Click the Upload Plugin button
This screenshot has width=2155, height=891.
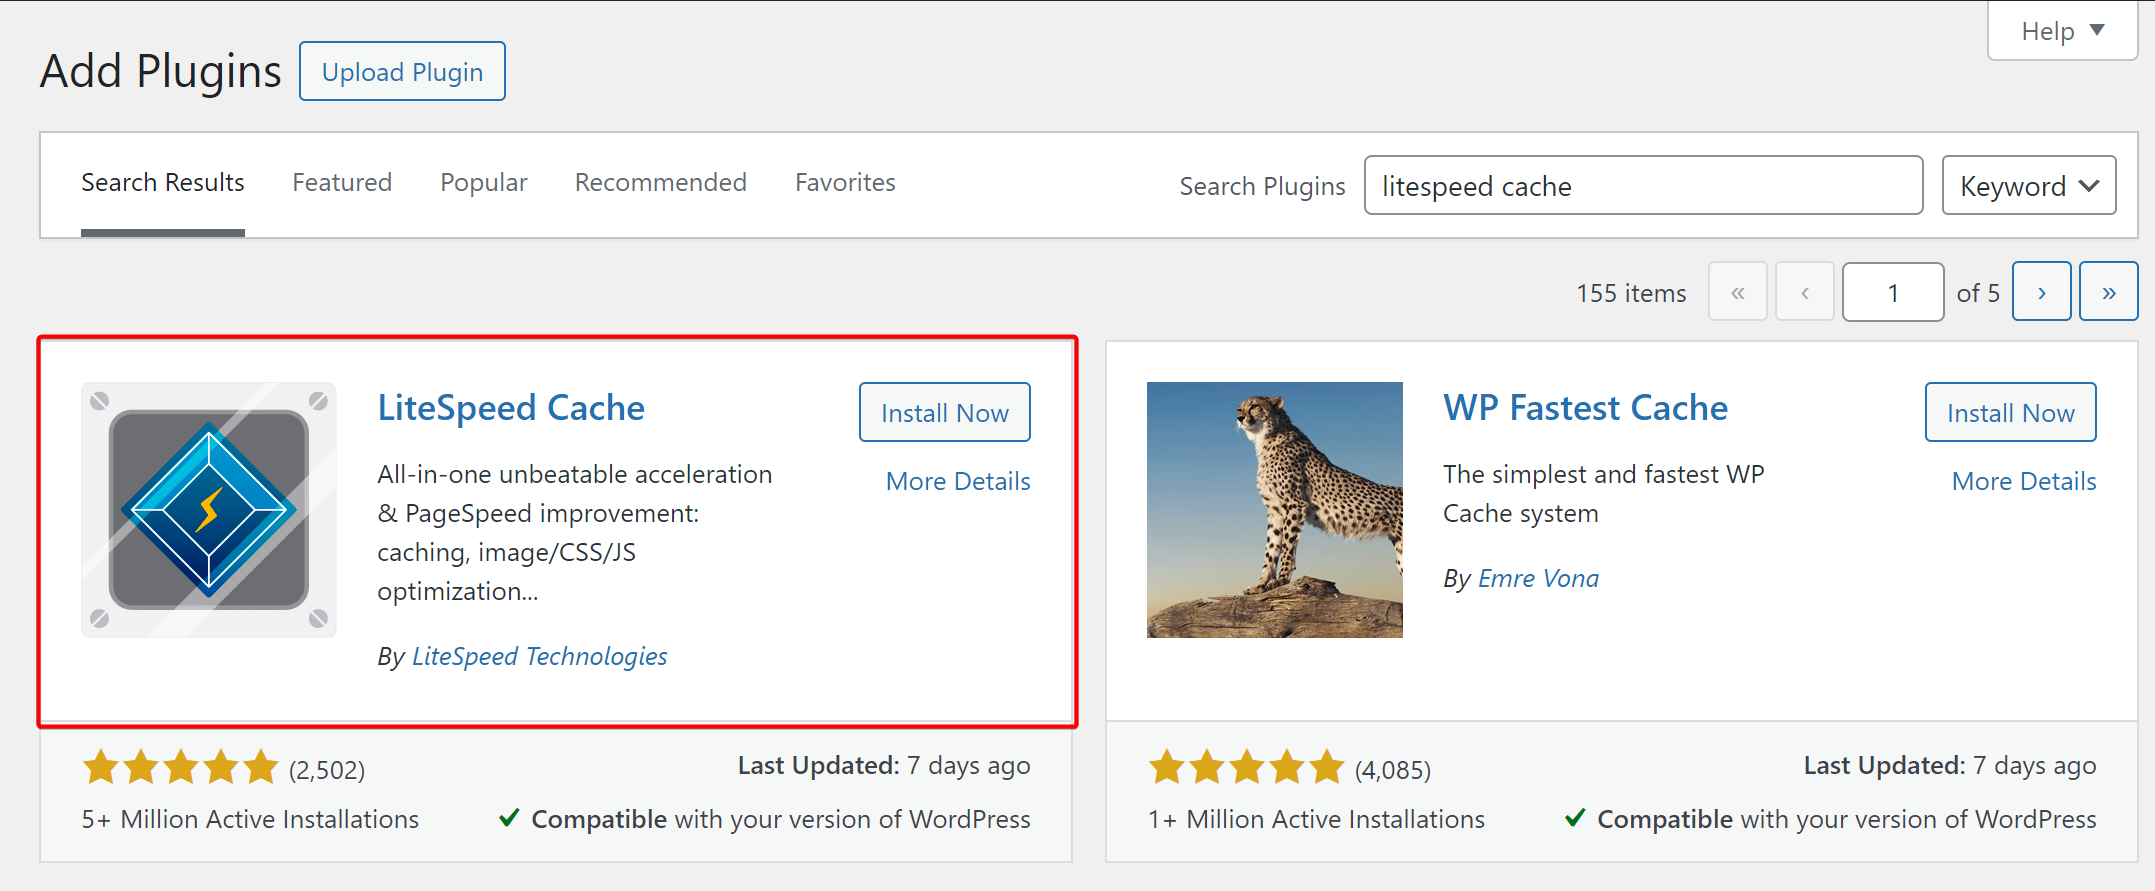[402, 72]
